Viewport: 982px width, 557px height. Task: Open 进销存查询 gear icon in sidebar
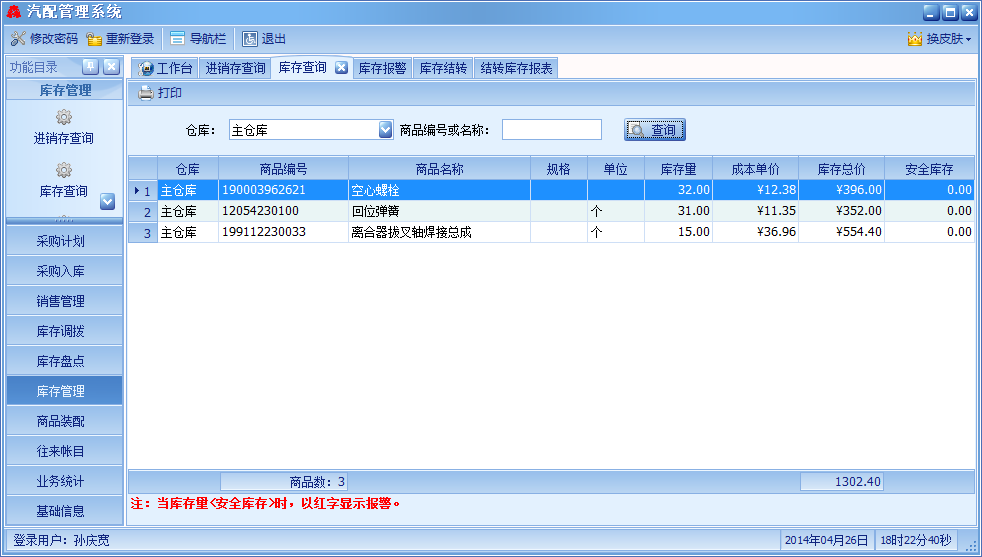coord(64,118)
